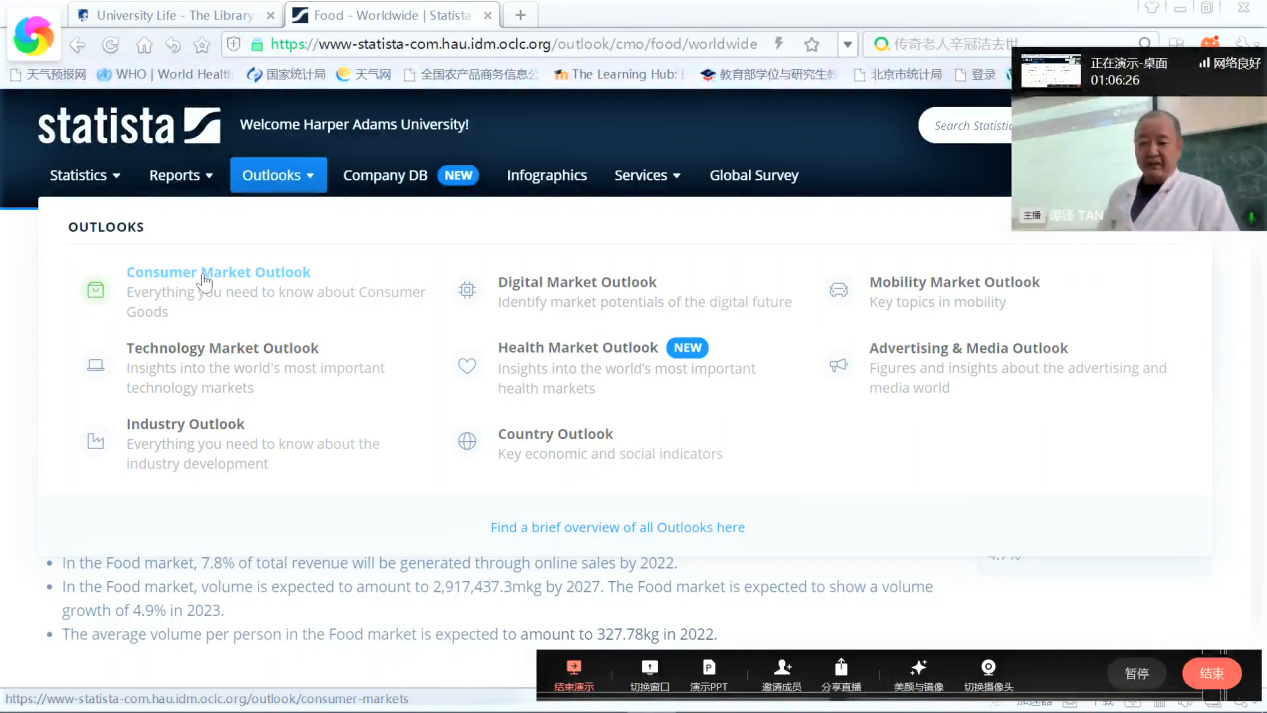Click the Industry Outlook chart icon
Viewport: 1267px width, 713px height.
95,442
